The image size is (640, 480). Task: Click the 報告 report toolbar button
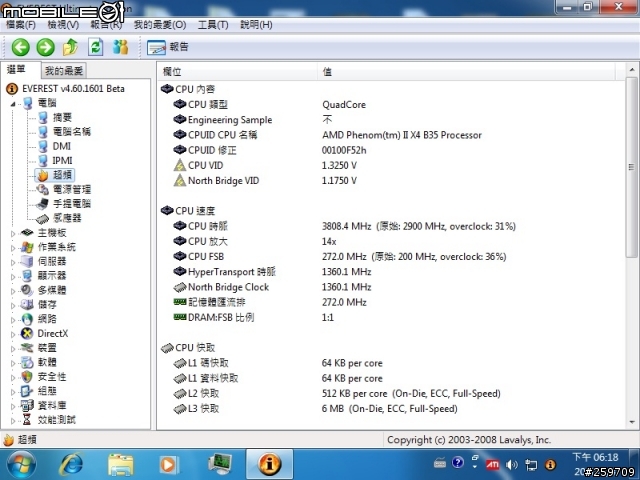coord(168,47)
